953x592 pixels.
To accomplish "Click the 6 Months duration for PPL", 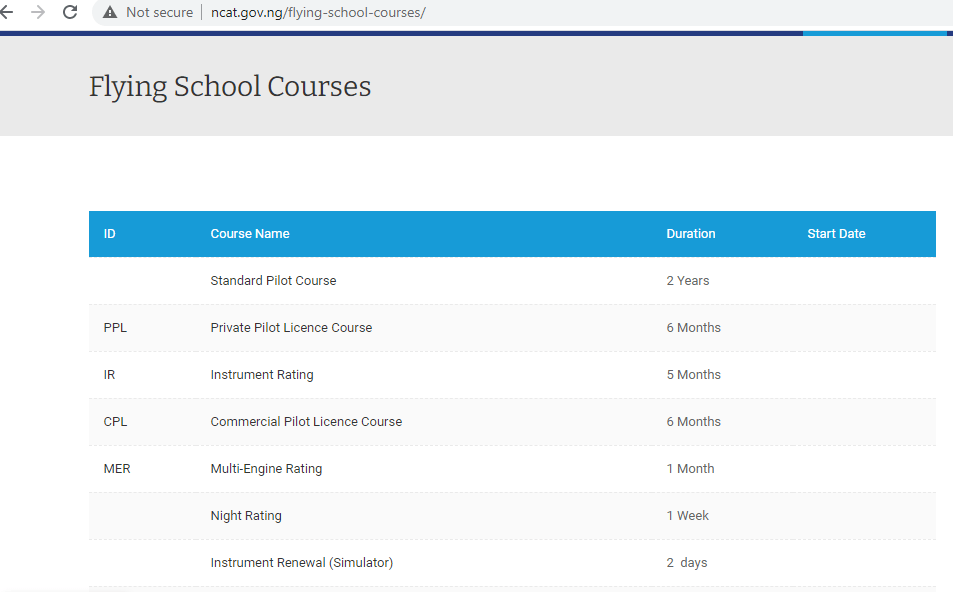I will point(693,328).
